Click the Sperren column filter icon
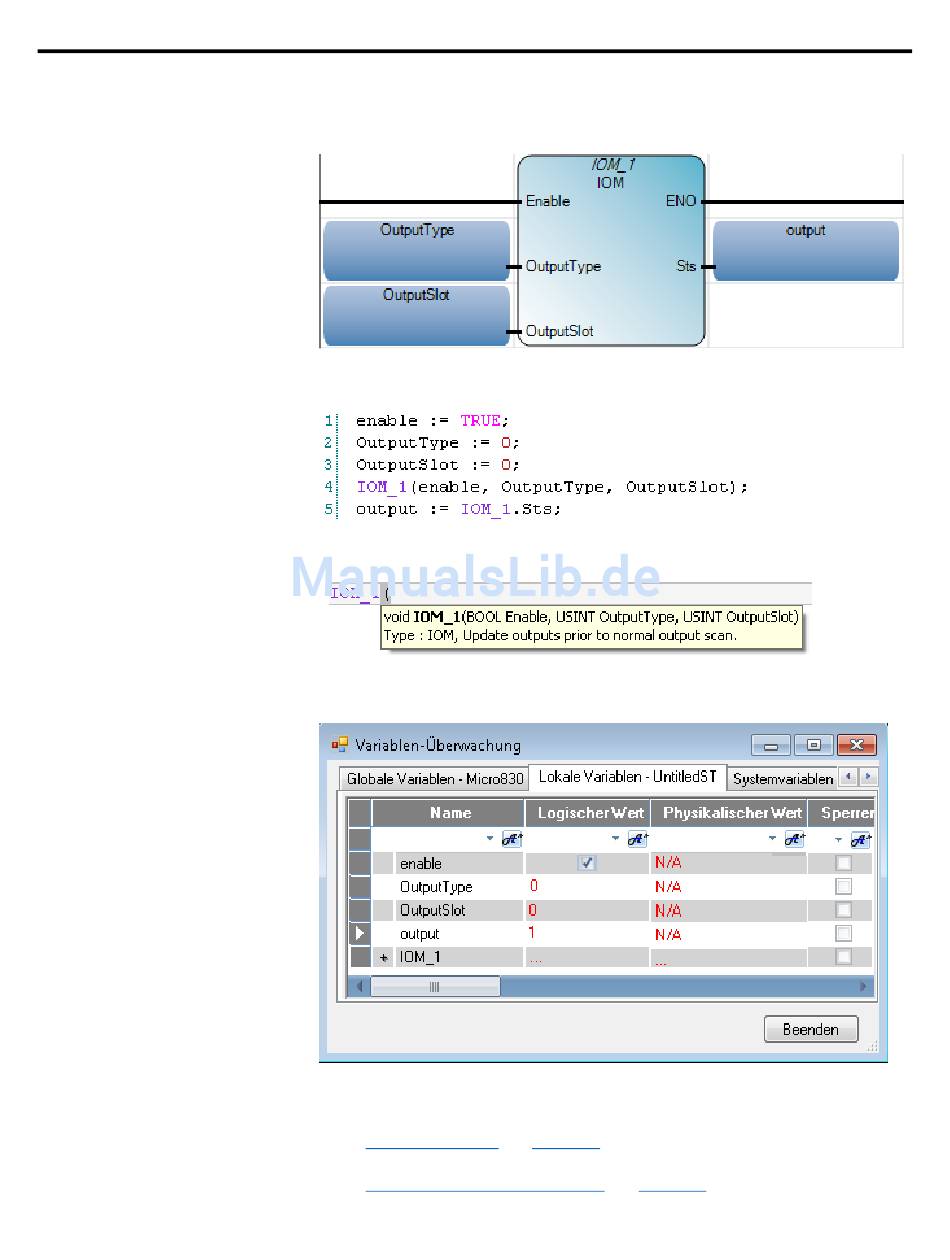 click(x=860, y=840)
